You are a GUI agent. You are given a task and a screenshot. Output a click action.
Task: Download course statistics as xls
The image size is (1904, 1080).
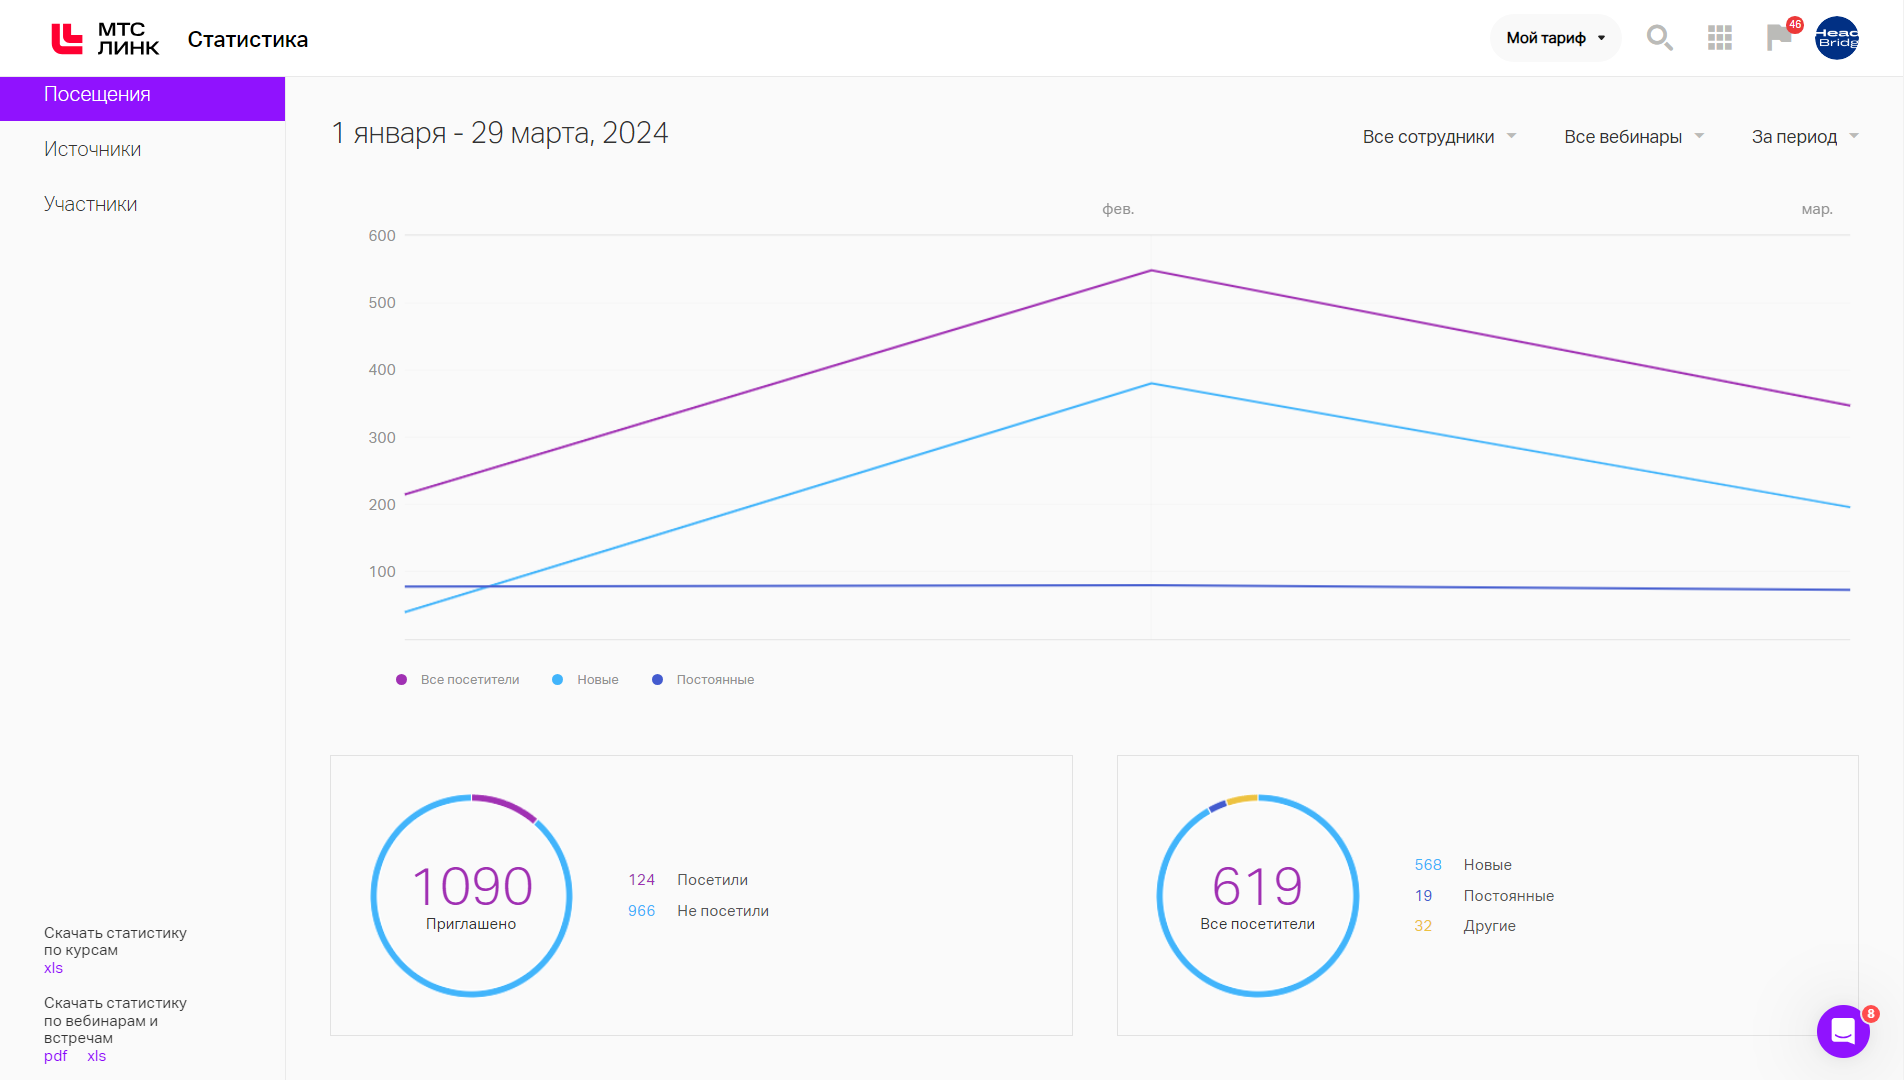53,968
